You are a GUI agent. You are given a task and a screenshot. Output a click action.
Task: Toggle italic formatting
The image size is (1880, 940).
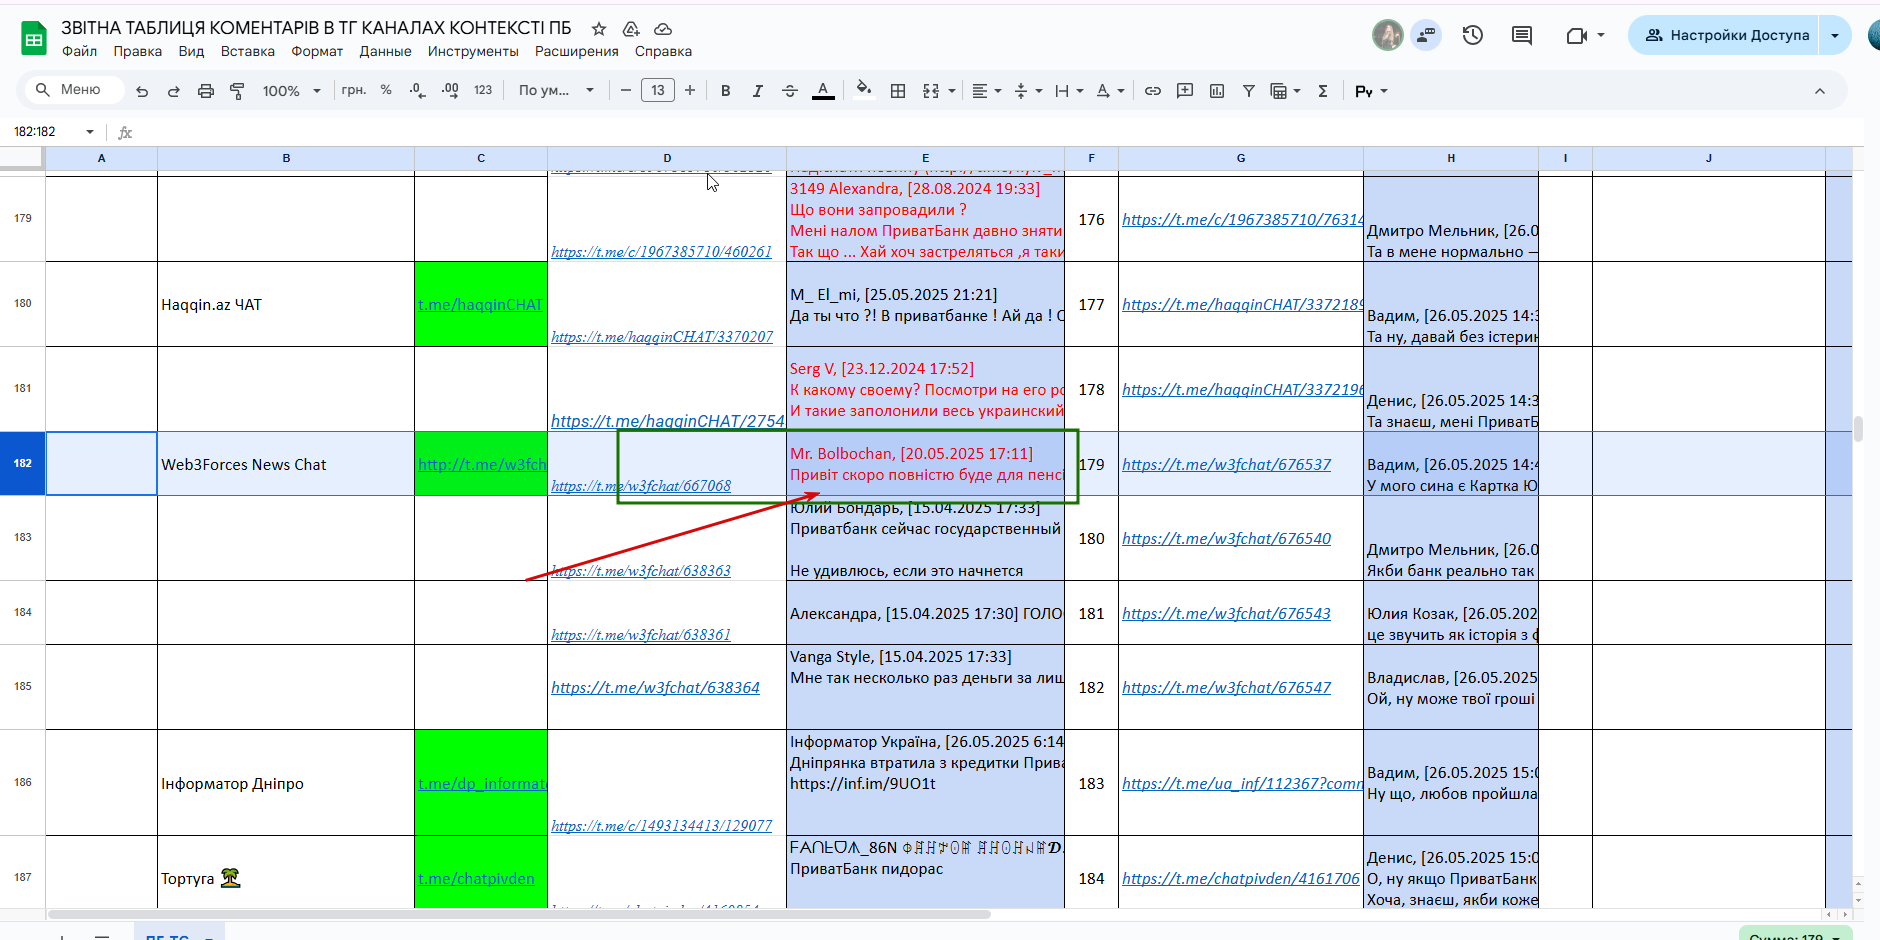coord(758,91)
